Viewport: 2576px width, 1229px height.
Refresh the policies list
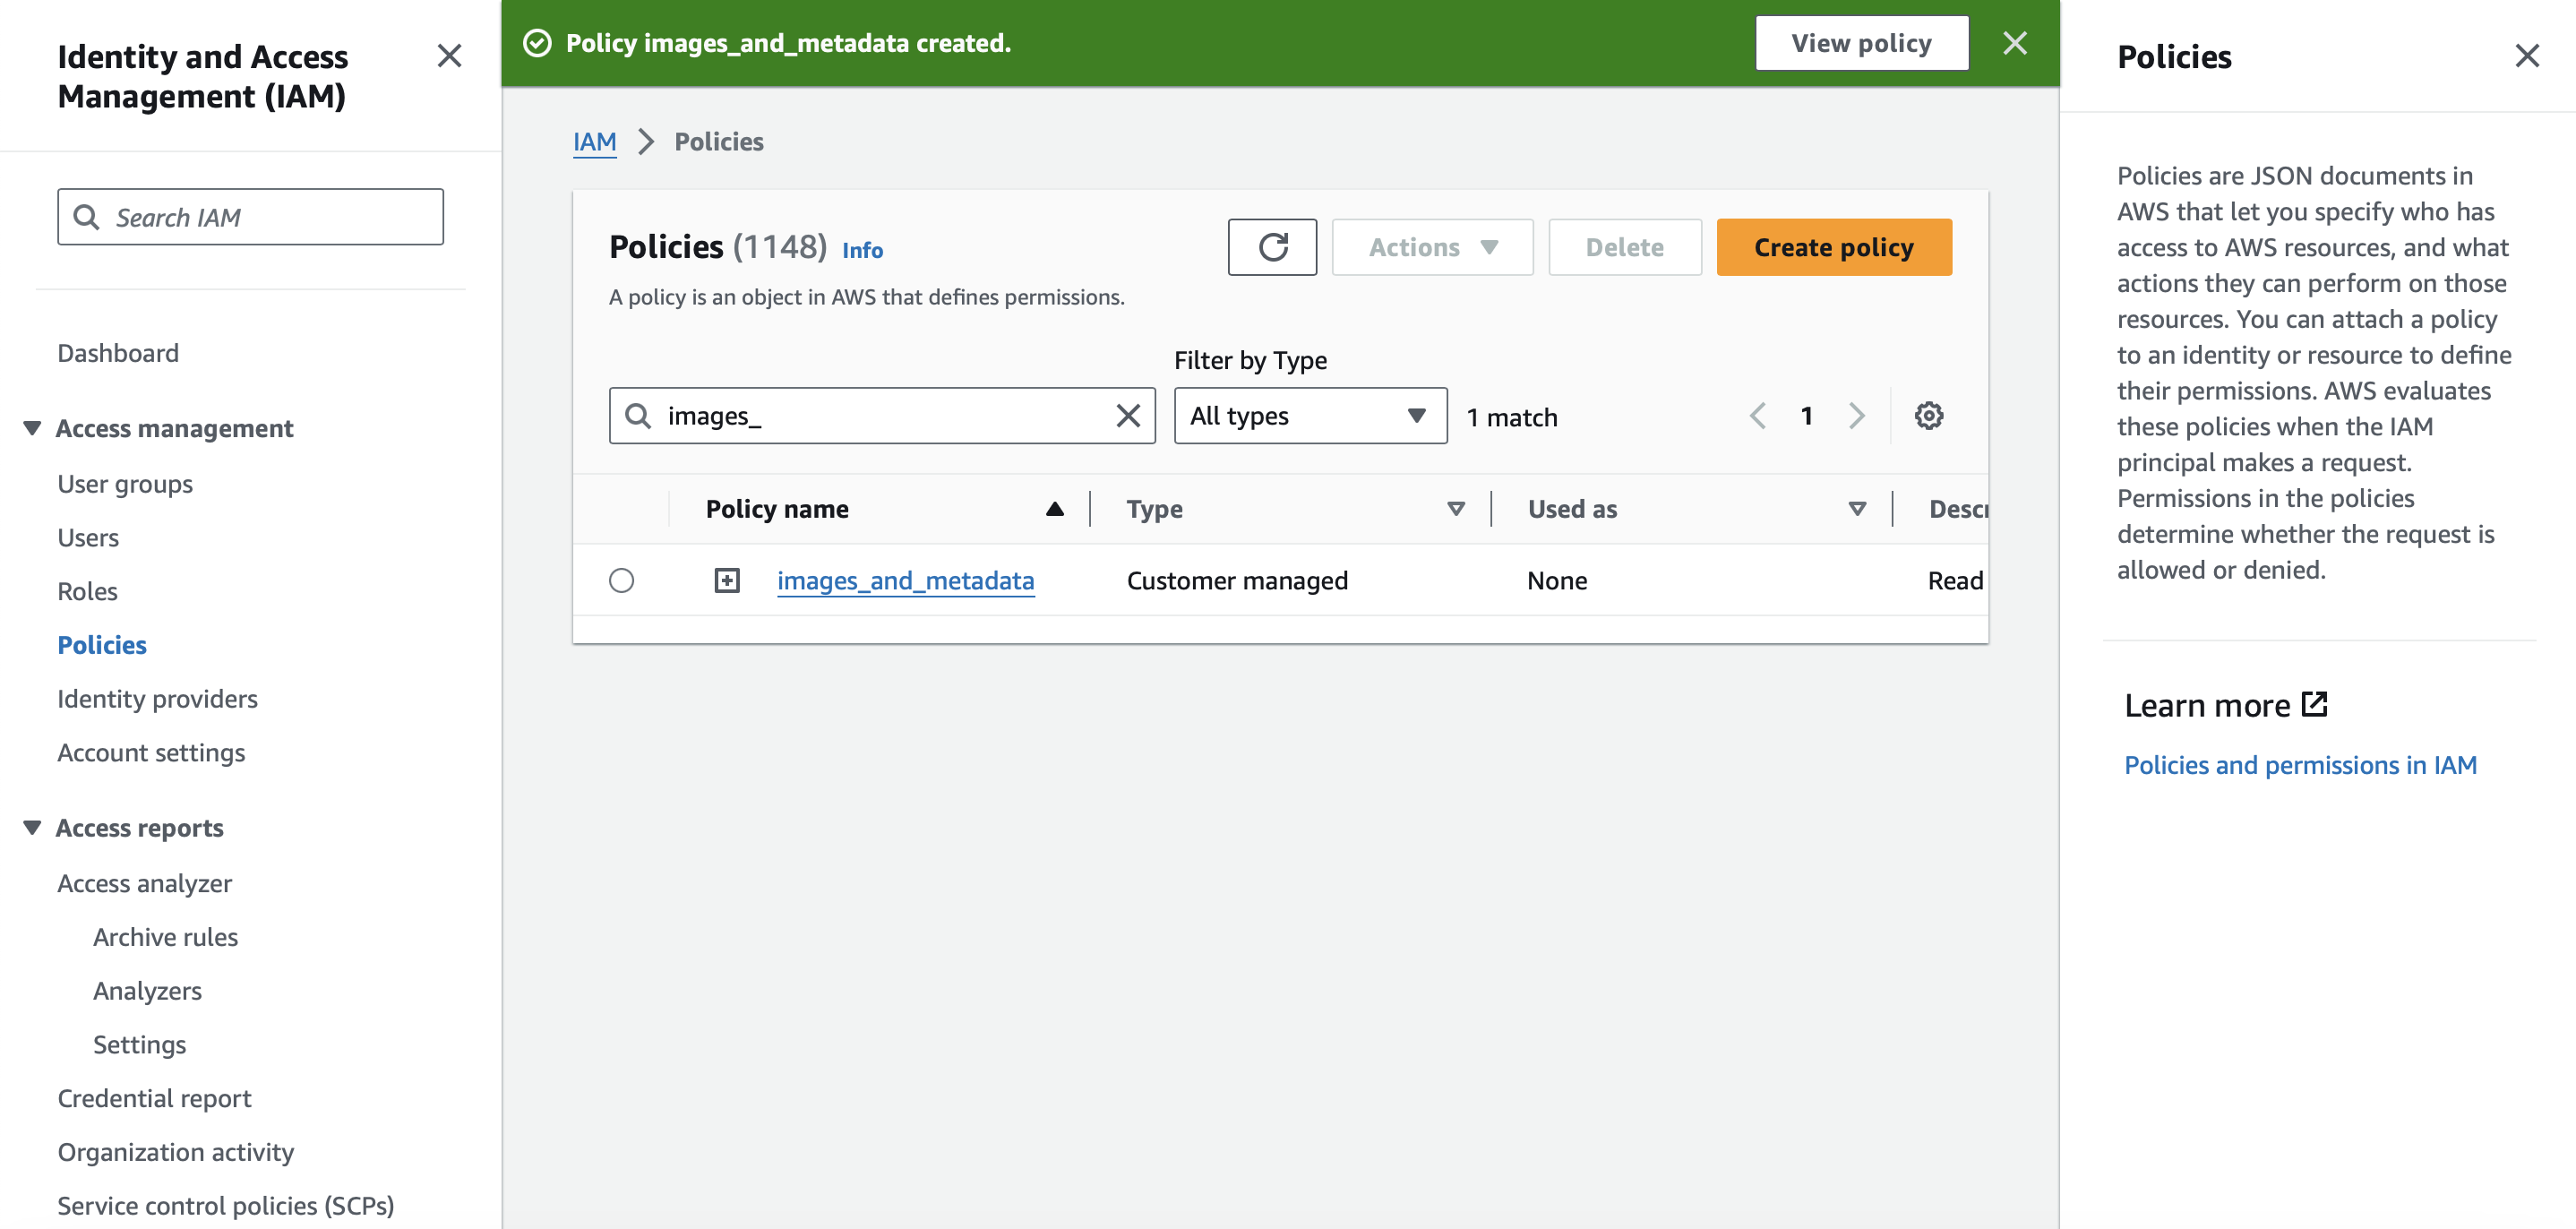coord(1272,247)
